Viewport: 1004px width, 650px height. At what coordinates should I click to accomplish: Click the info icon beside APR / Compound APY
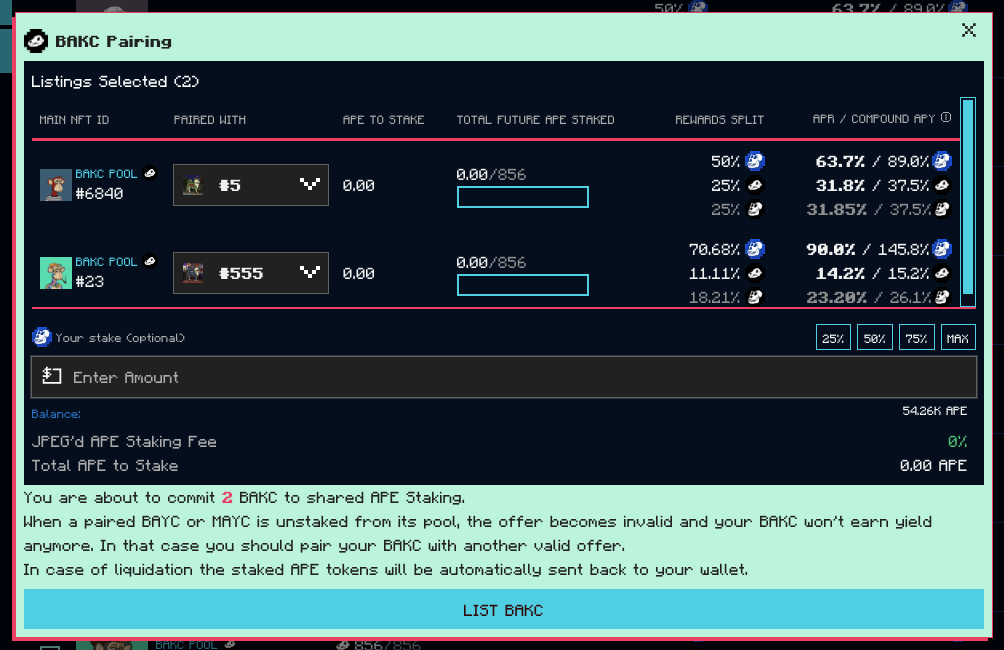946,118
